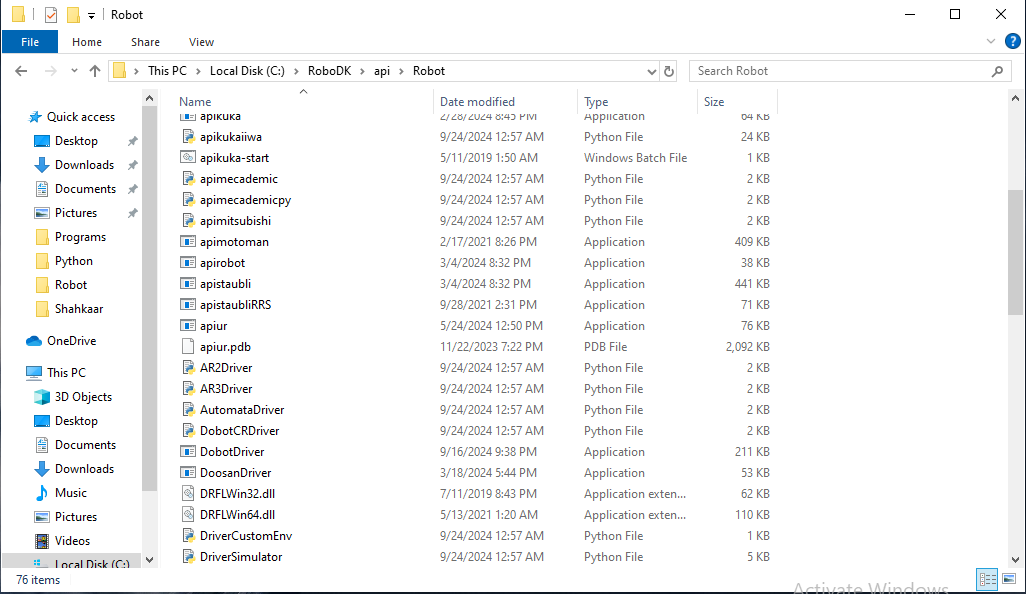Switch to details view layout icon
Viewport: 1026px width, 594px height.
[987, 579]
